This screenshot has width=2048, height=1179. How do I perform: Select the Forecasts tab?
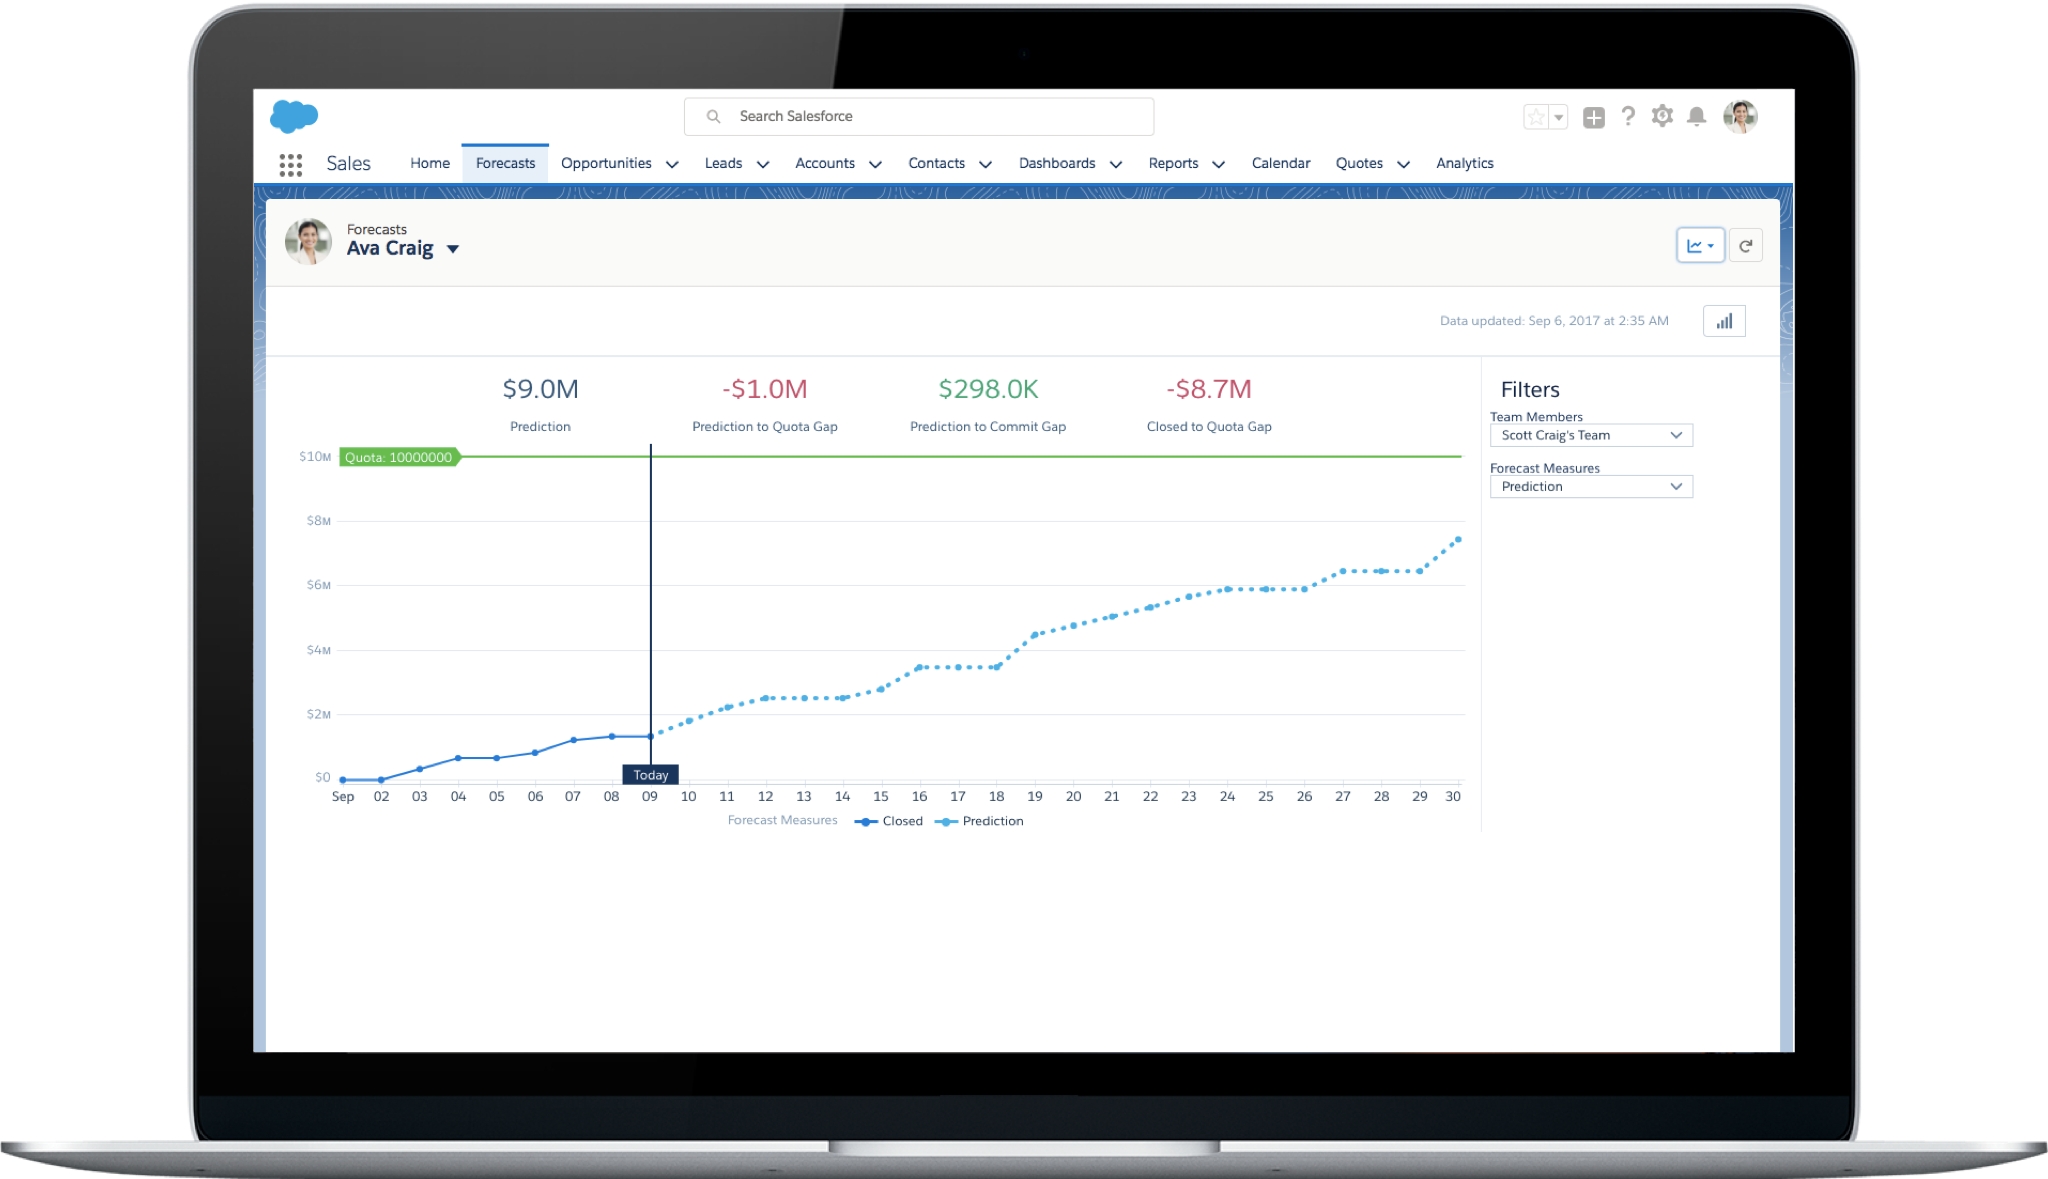click(x=504, y=163)
